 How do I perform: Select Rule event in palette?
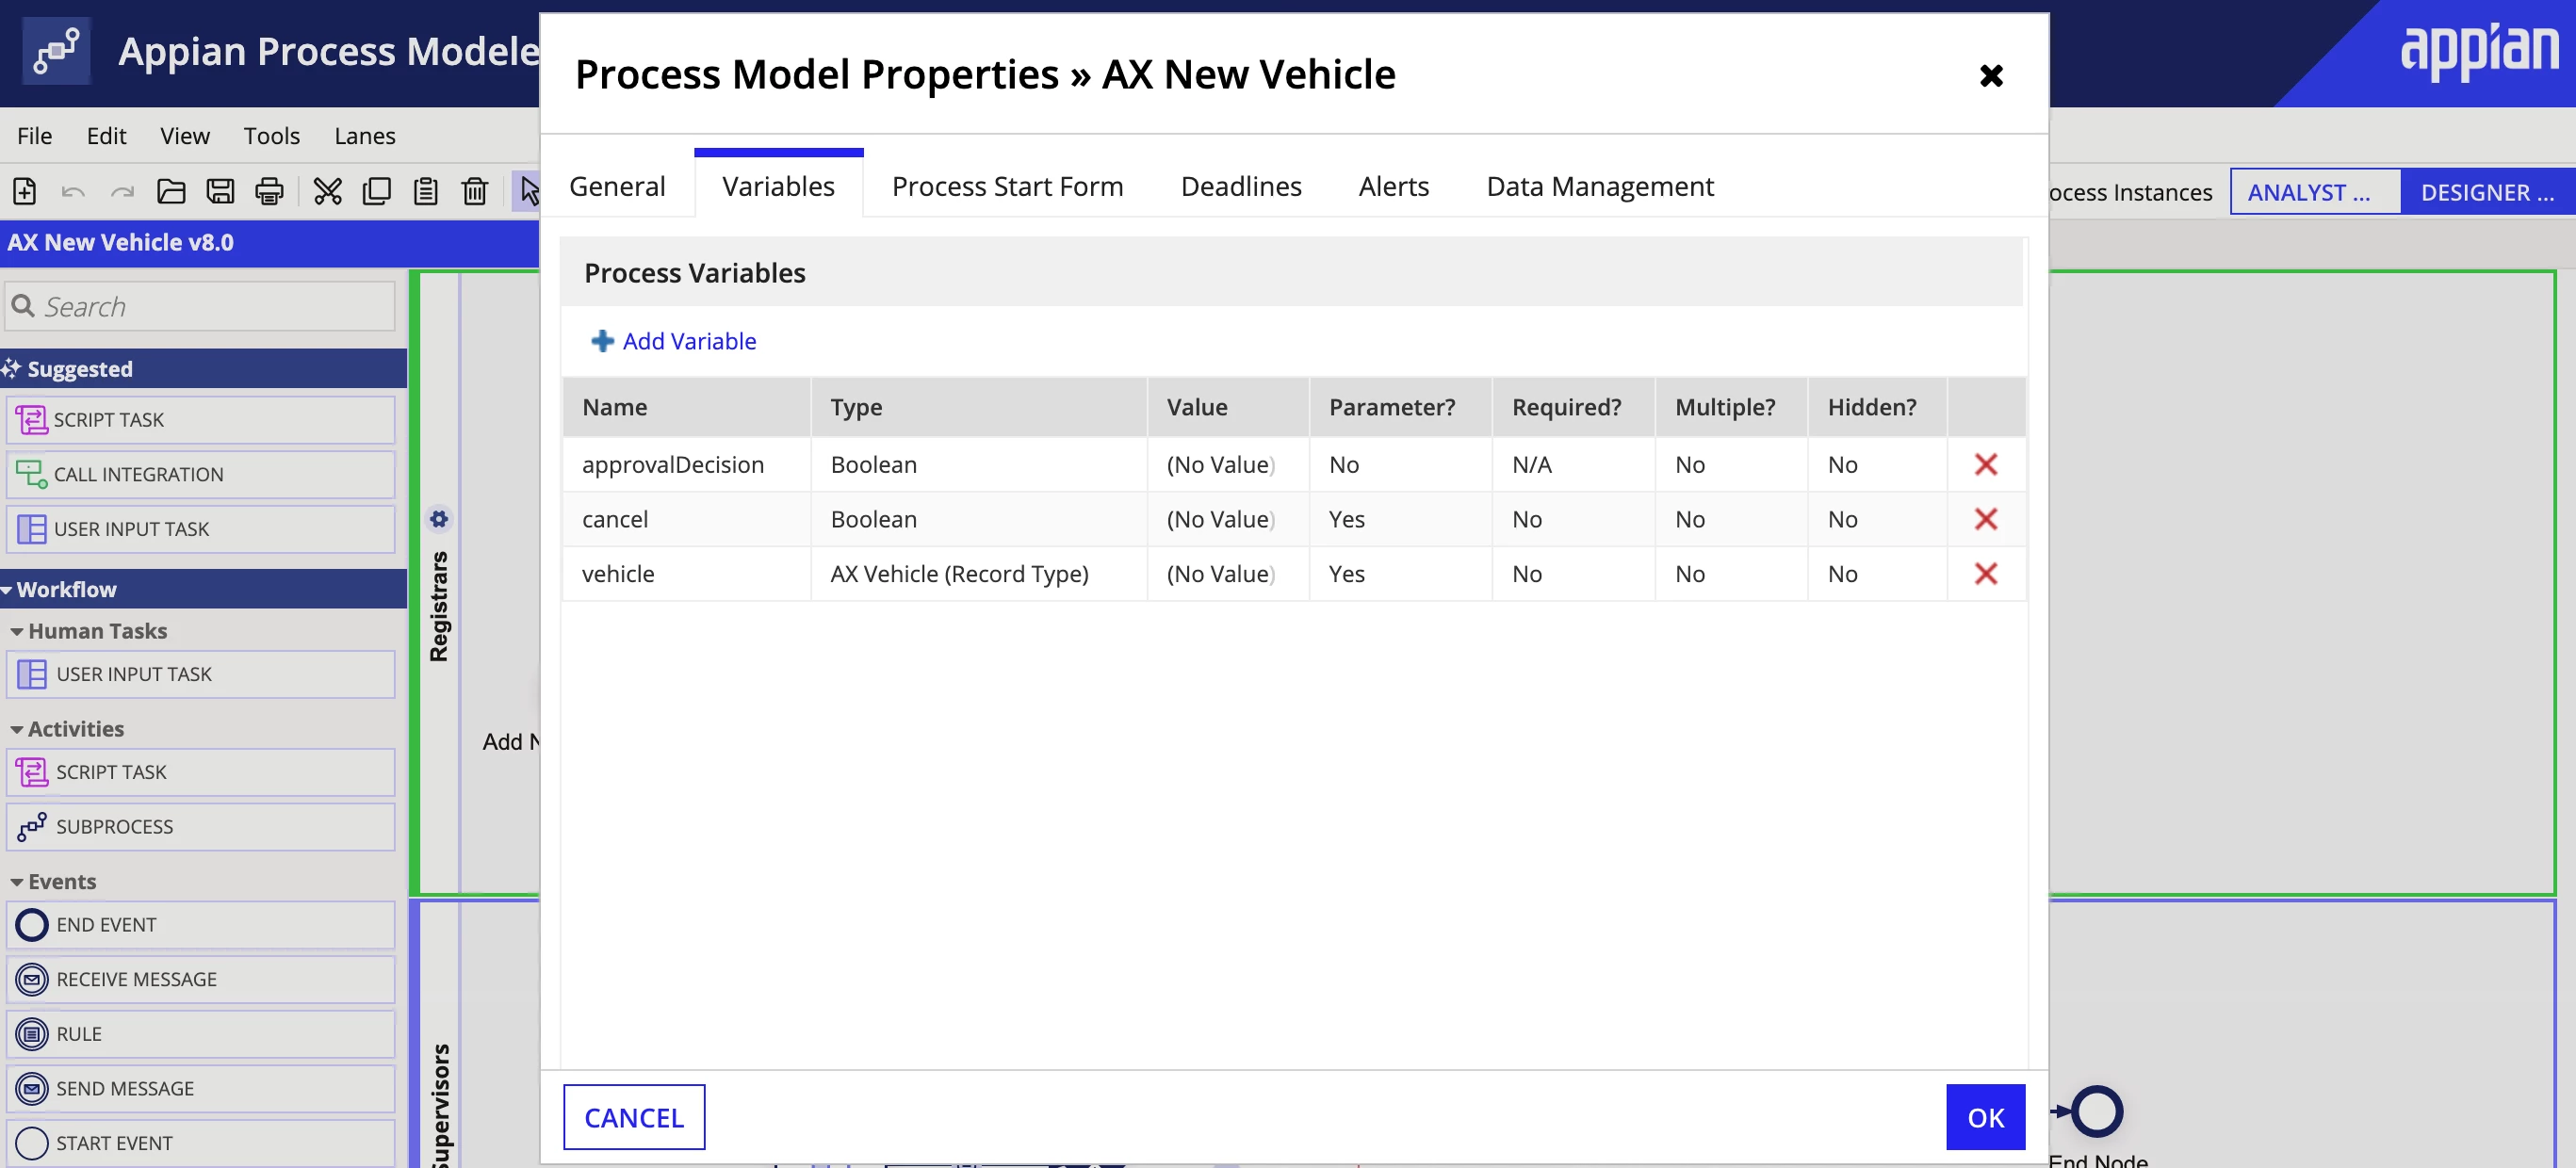[x=201, y=1034]
